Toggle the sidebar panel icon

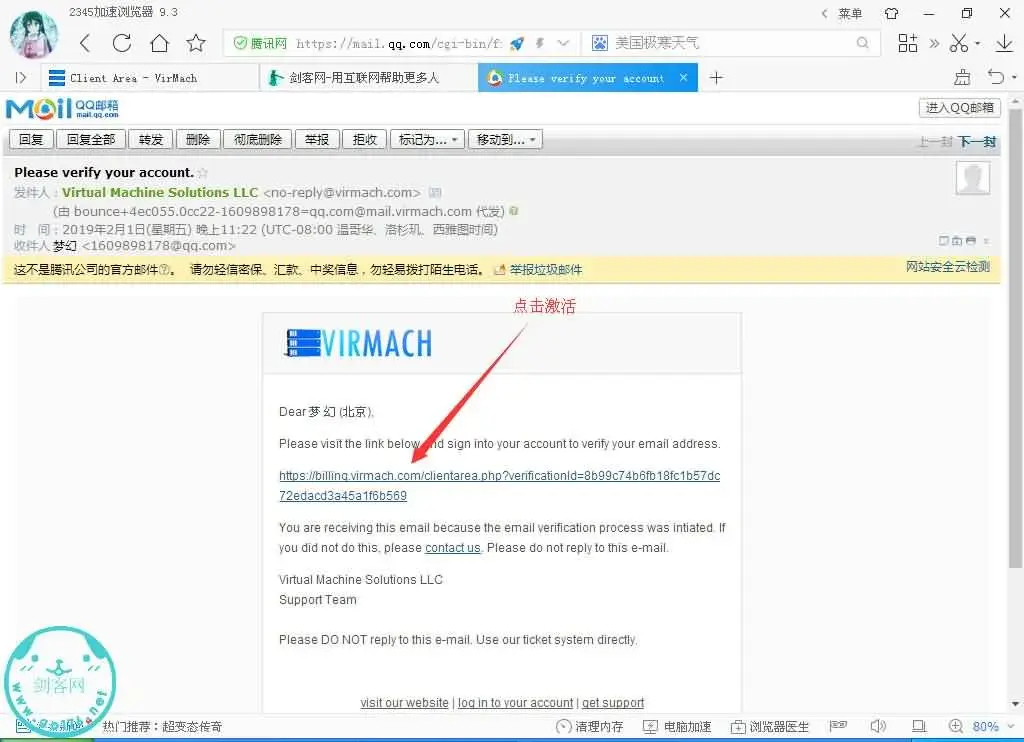tap(21, 78)
